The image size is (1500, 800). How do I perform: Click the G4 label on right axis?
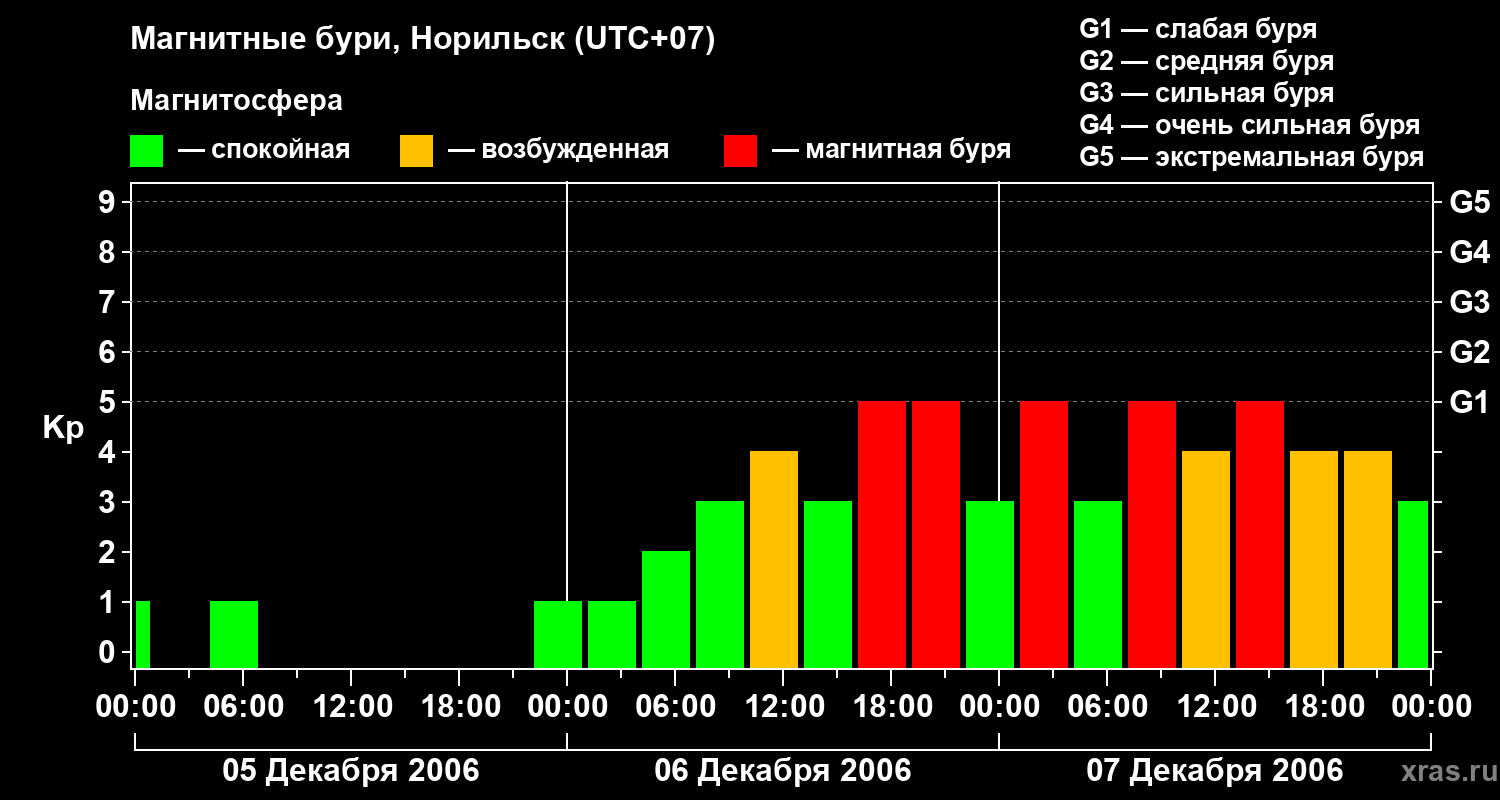1469,252
